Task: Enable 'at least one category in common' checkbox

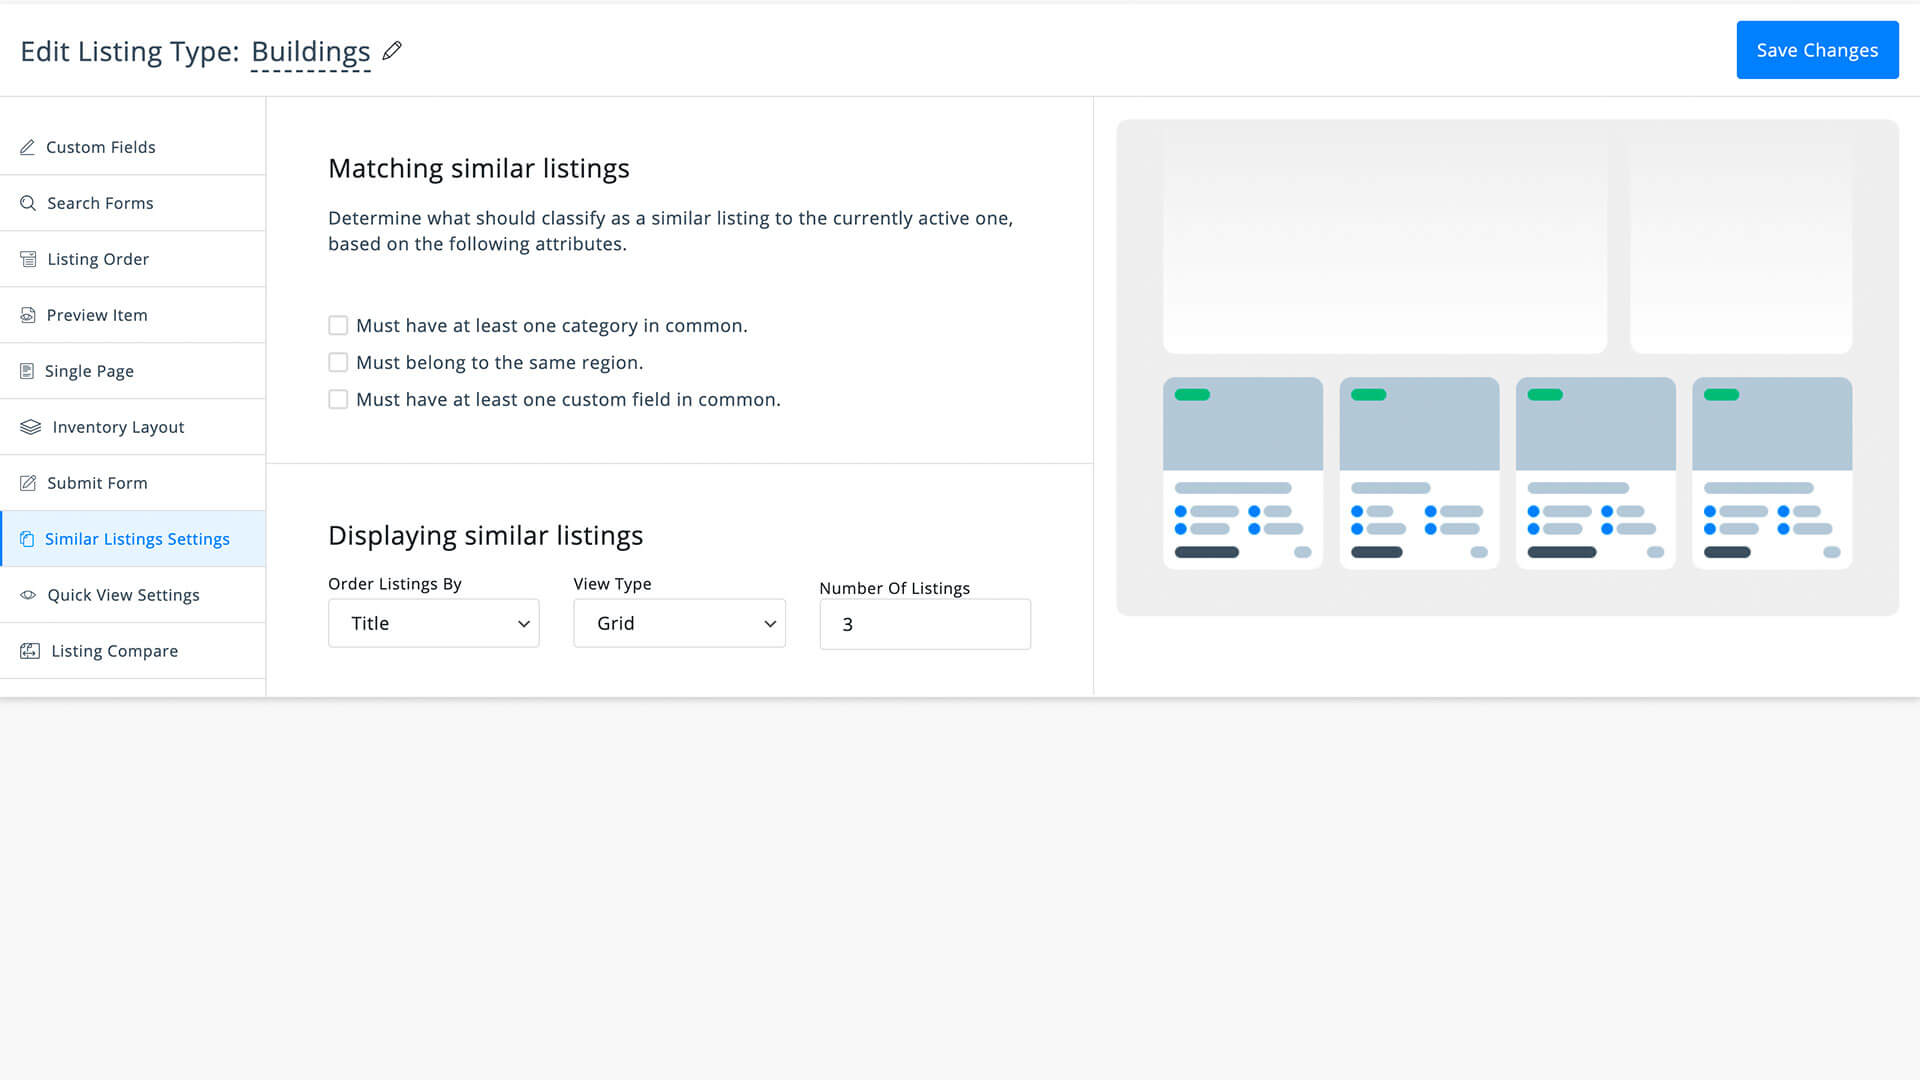Action: tap(338, 326)
